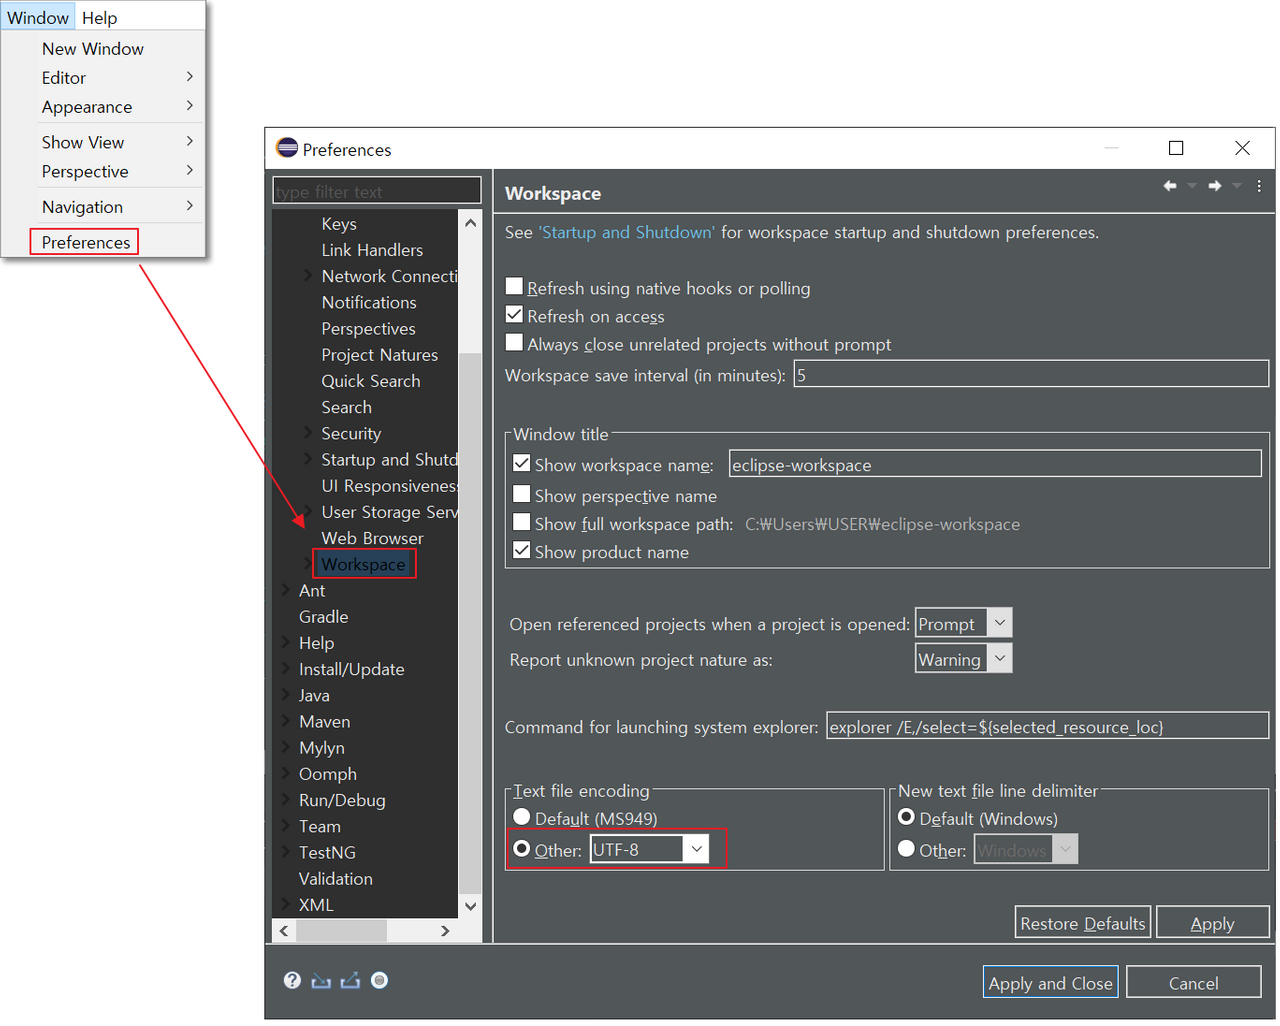This screenshot has height=1026, width=1280.
Task: Expand the Java tree node
Action: pyautogui.click(x=286, y=695)
